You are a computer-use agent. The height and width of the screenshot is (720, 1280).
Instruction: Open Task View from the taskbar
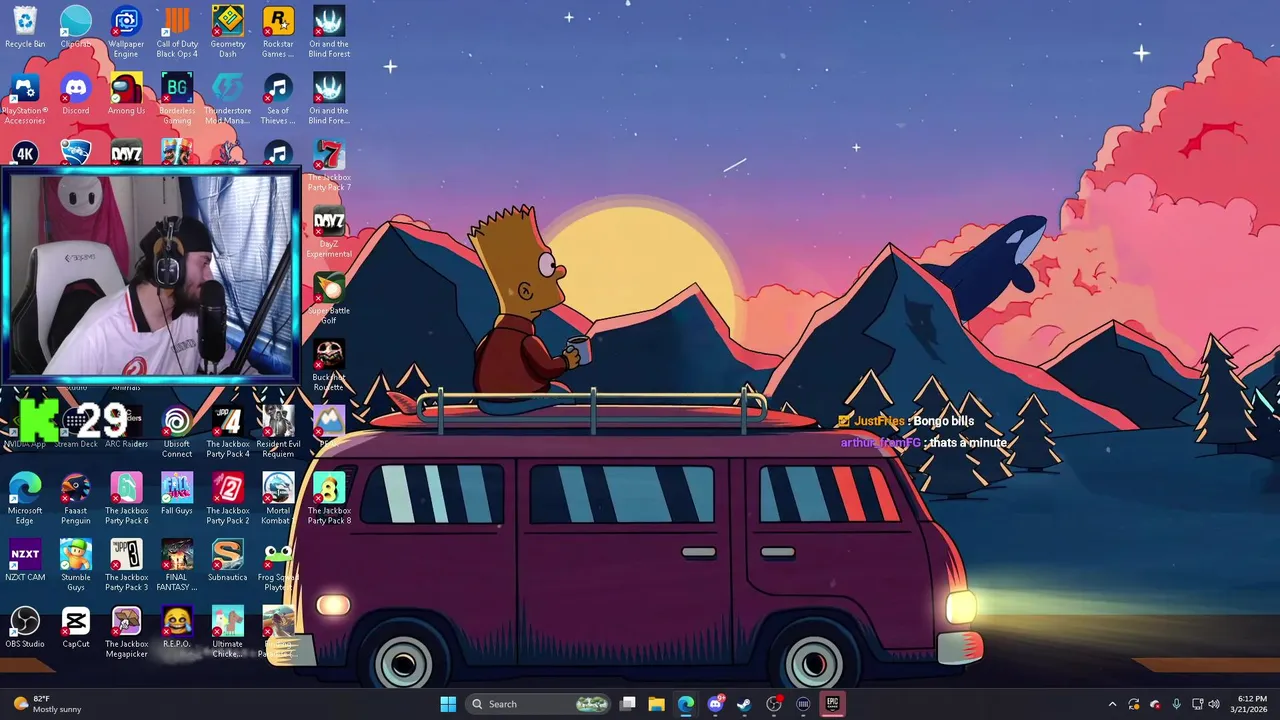[627, 704]
